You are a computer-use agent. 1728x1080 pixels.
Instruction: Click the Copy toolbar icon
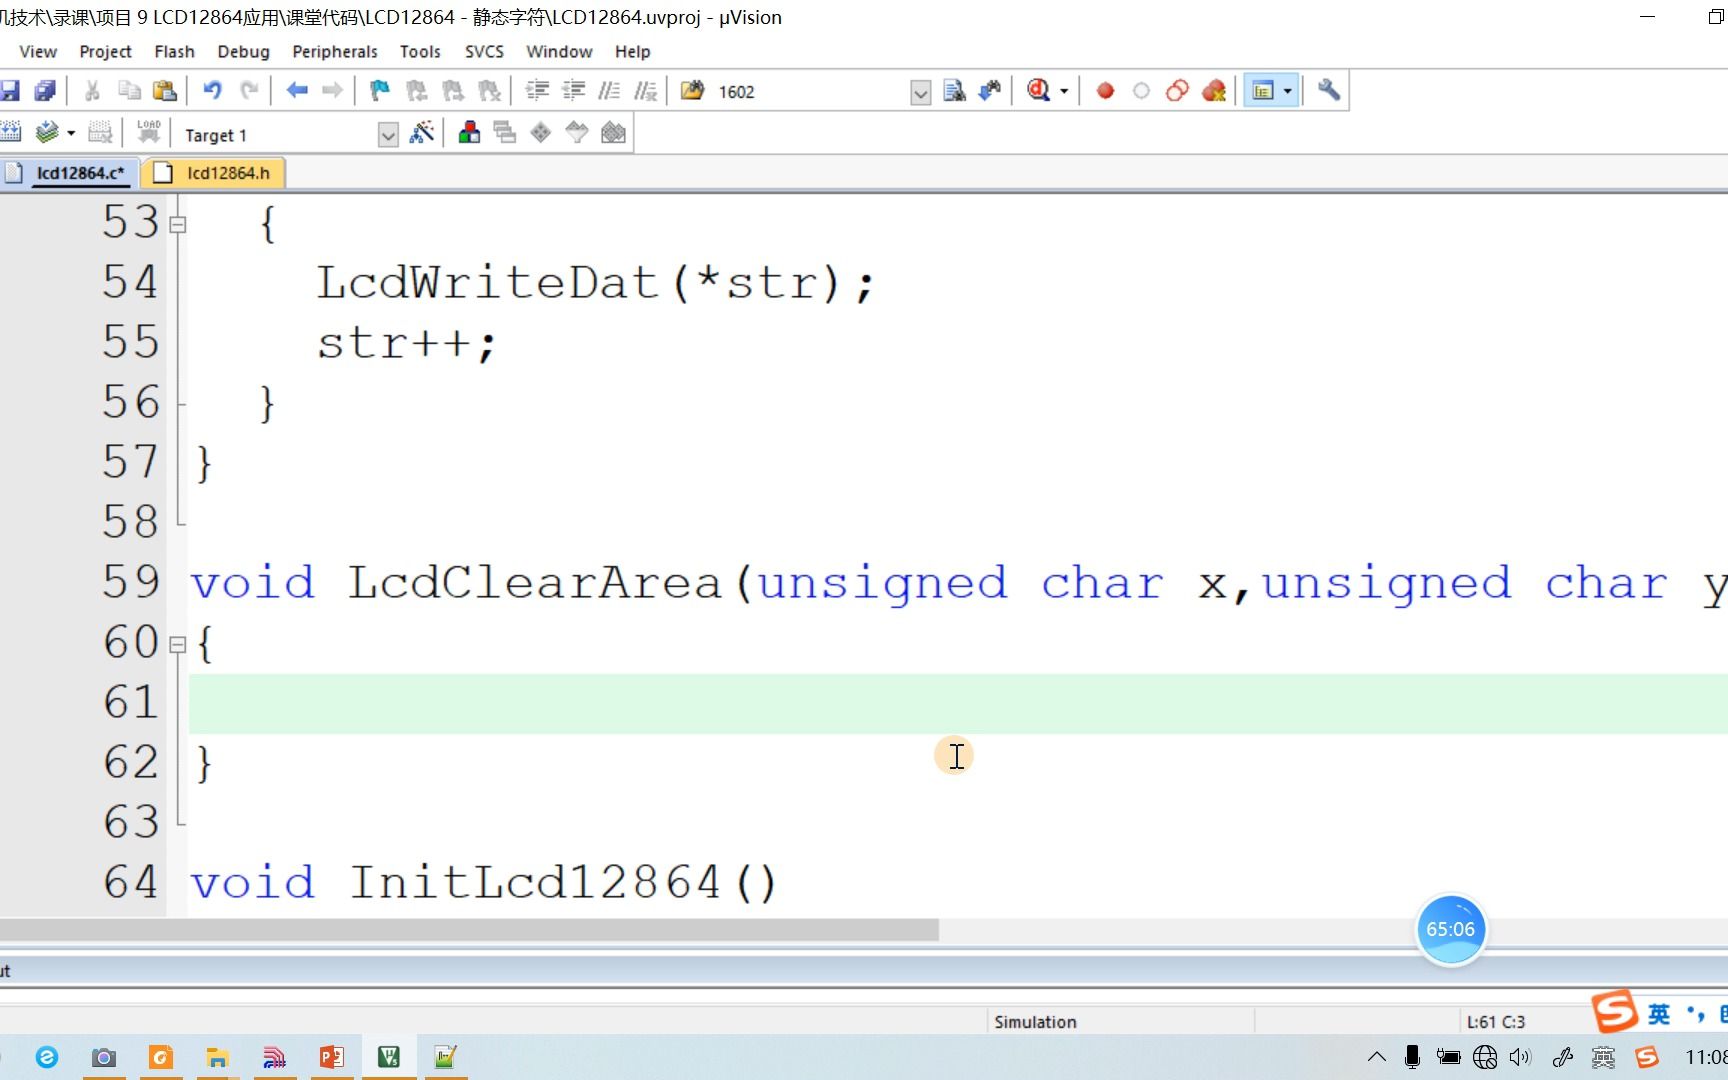tap(129, 91)
